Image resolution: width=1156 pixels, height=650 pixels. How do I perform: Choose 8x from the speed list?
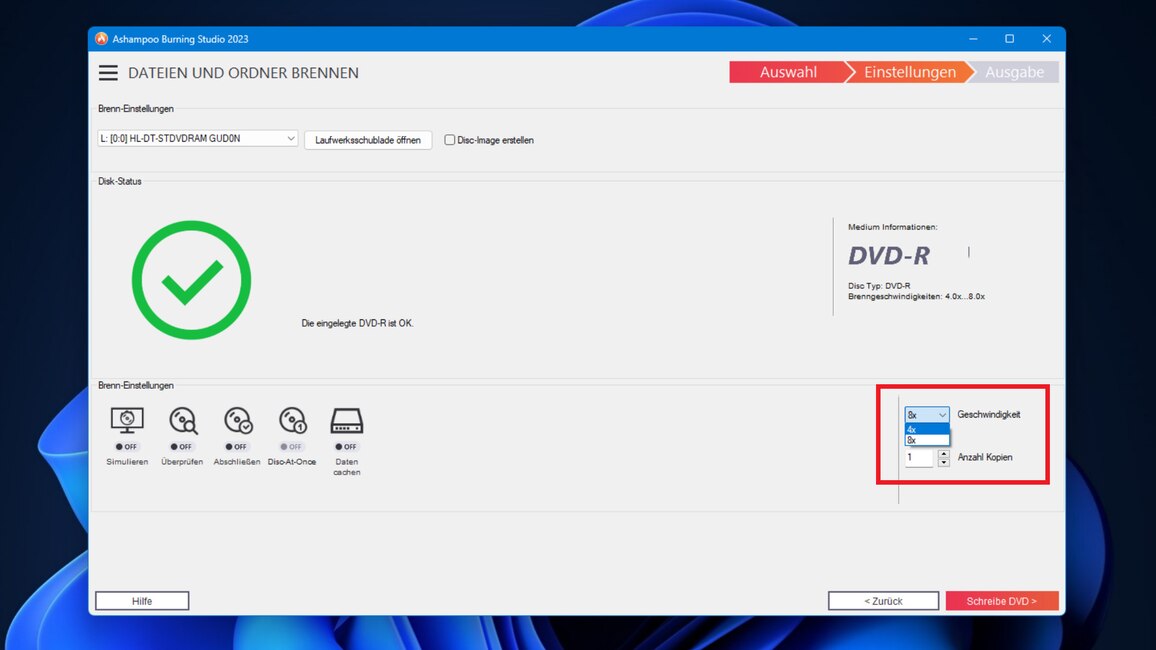(926, 440)
